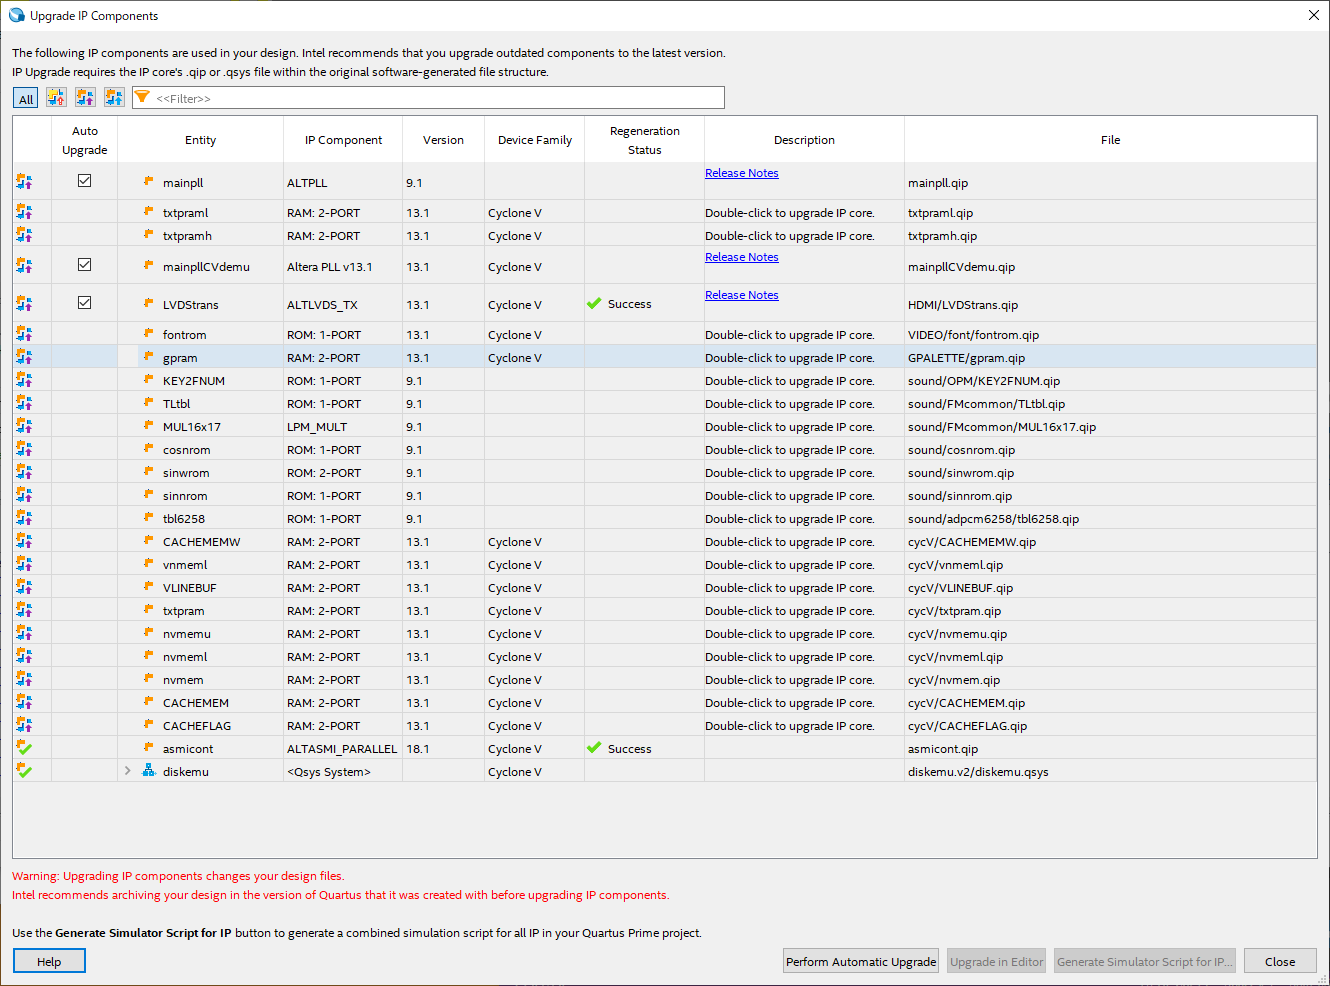Sort by the IP Component column header
The height and width of the screenshot is (986, 1330).
pyautogui.click(x=343, y=140)
